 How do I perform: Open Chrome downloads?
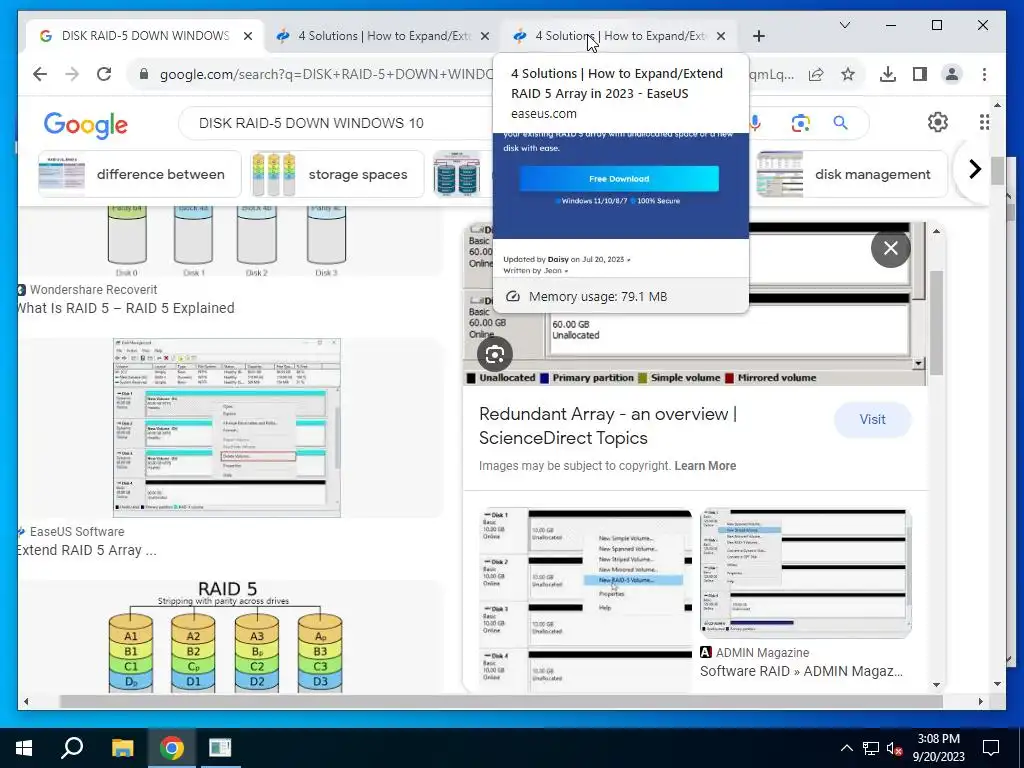coord(888,74)
